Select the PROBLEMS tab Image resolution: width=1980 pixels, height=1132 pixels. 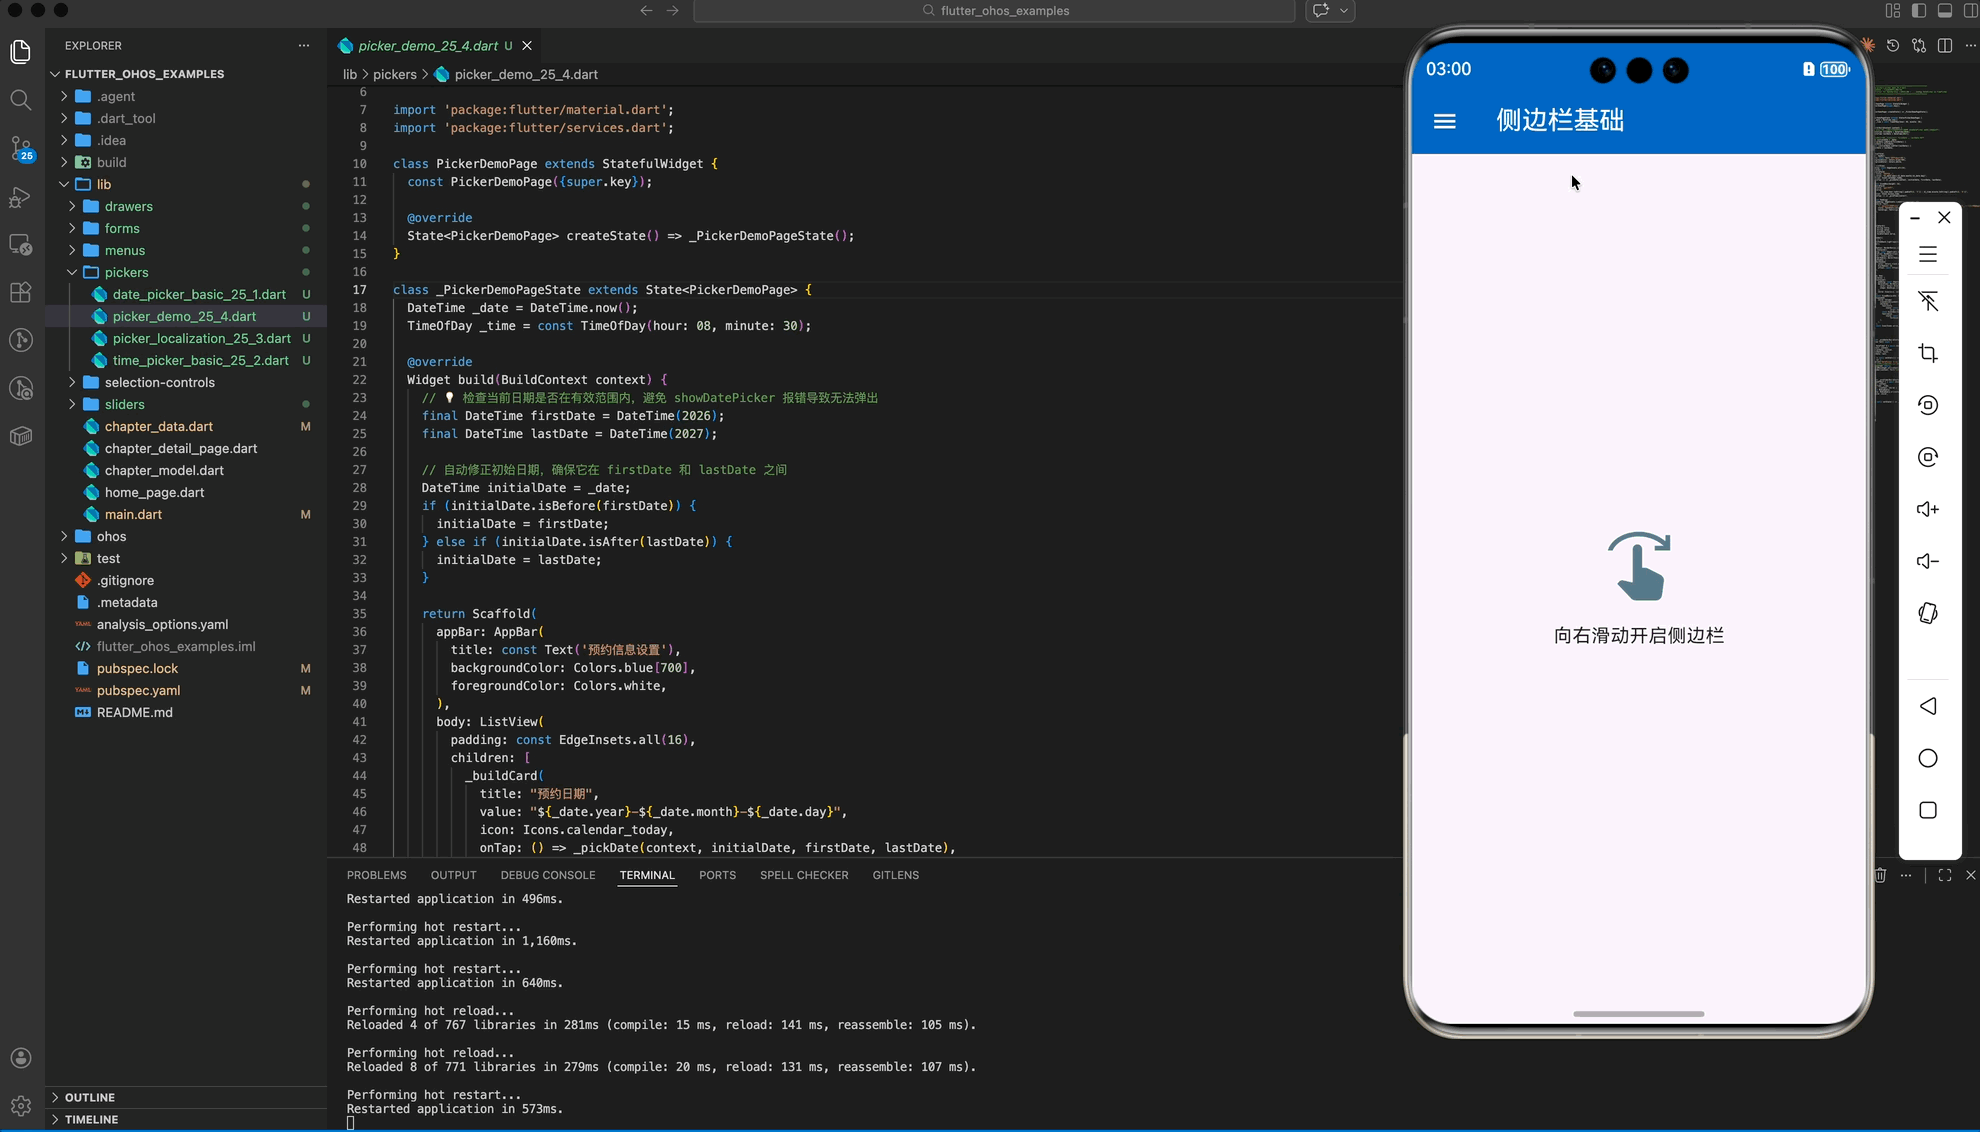coord(376,875)
